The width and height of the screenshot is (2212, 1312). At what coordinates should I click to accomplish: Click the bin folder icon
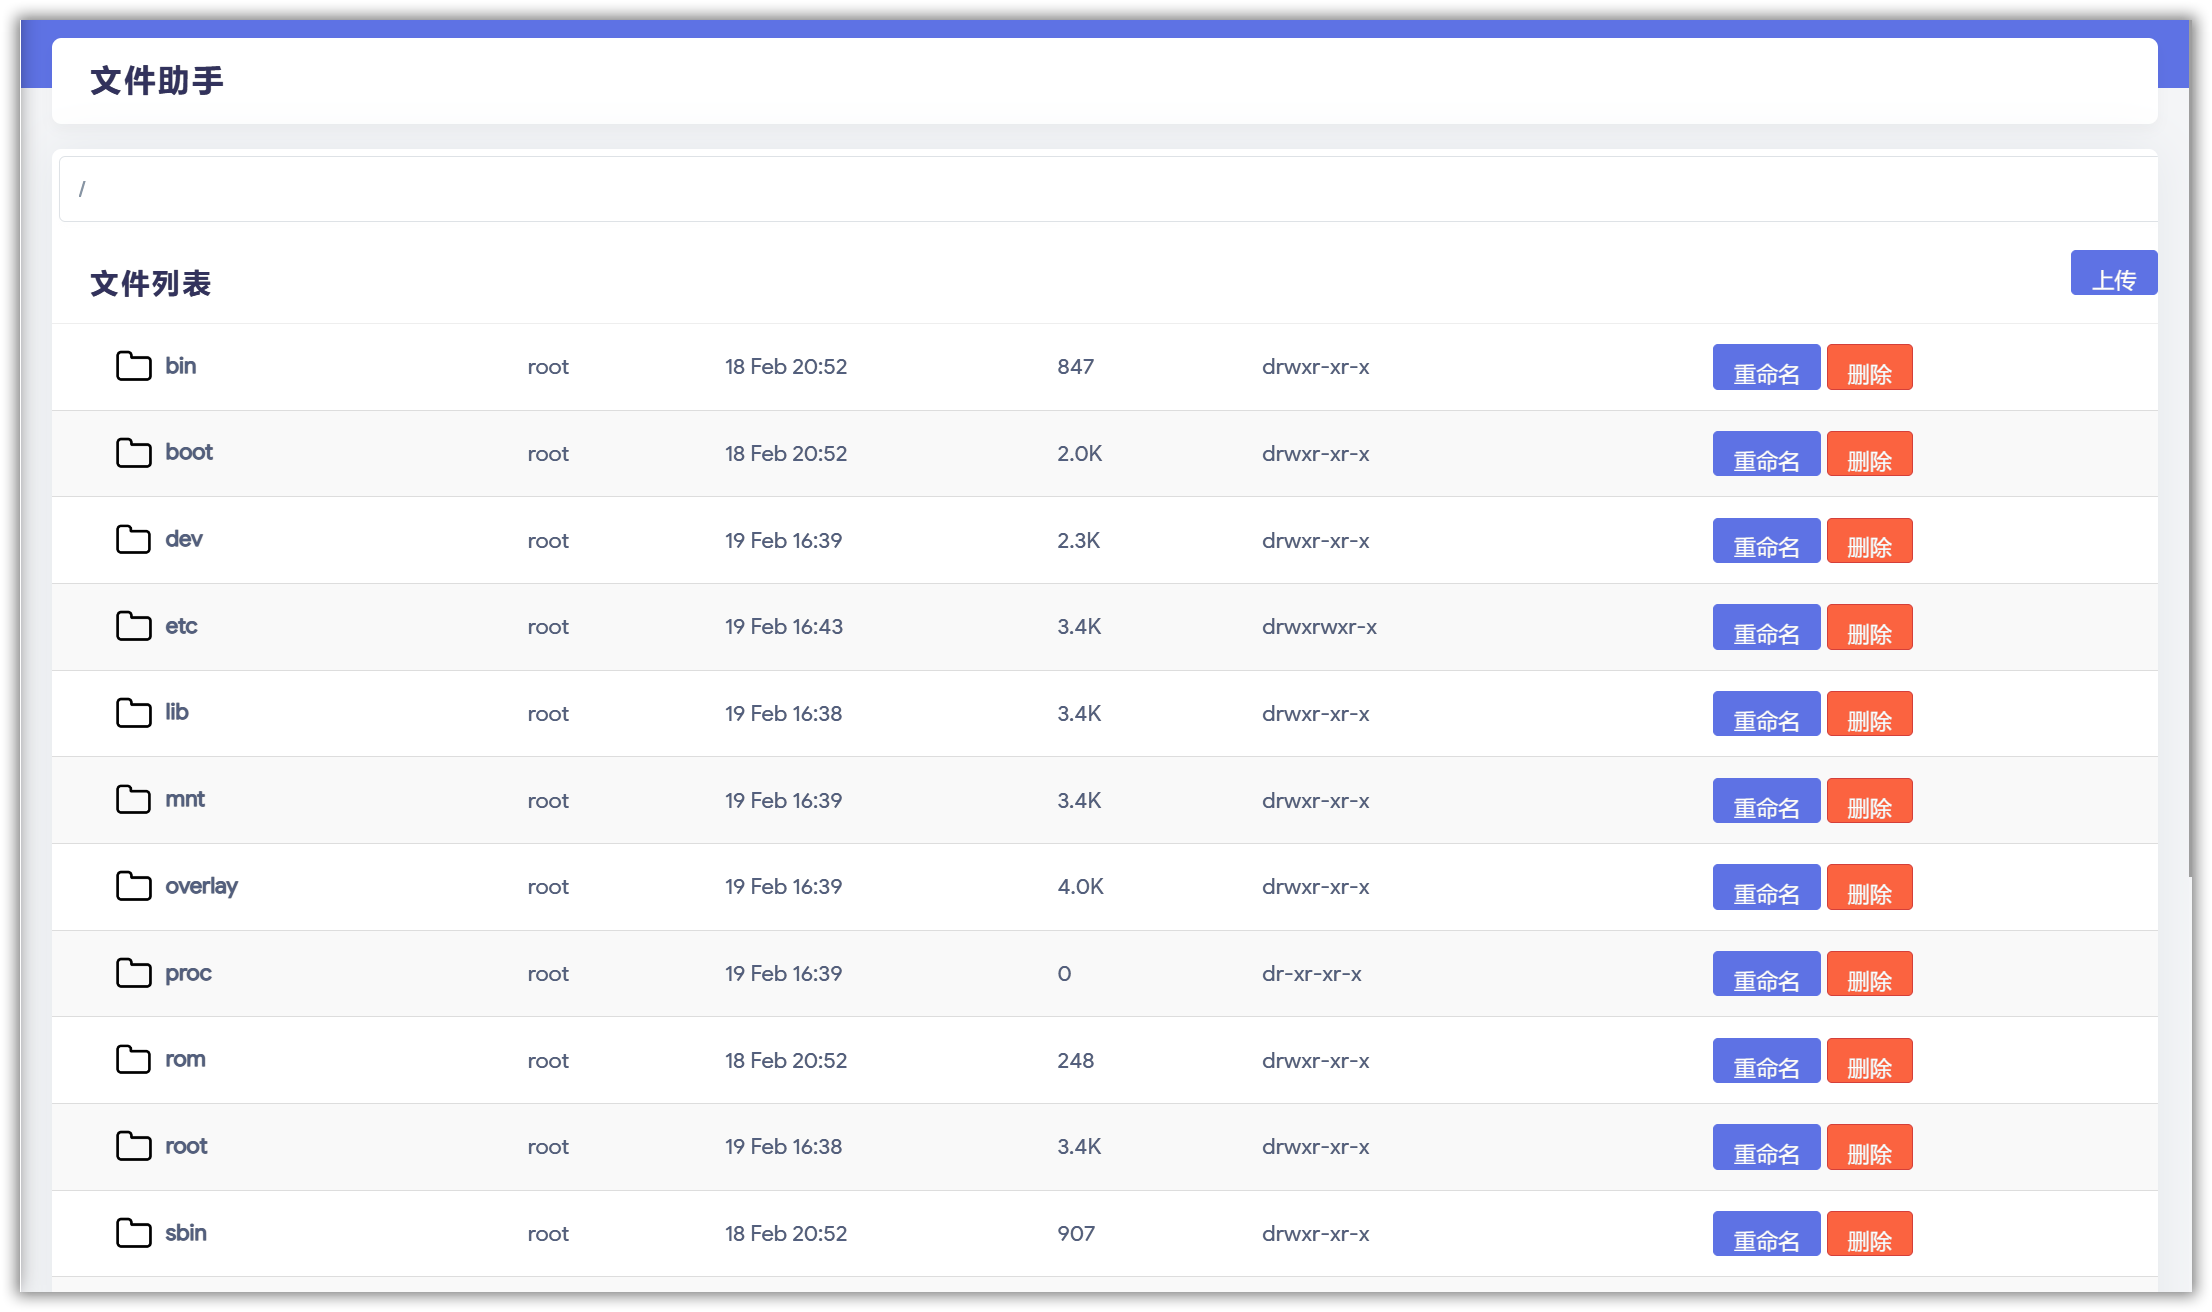click(x=133, y=366)
